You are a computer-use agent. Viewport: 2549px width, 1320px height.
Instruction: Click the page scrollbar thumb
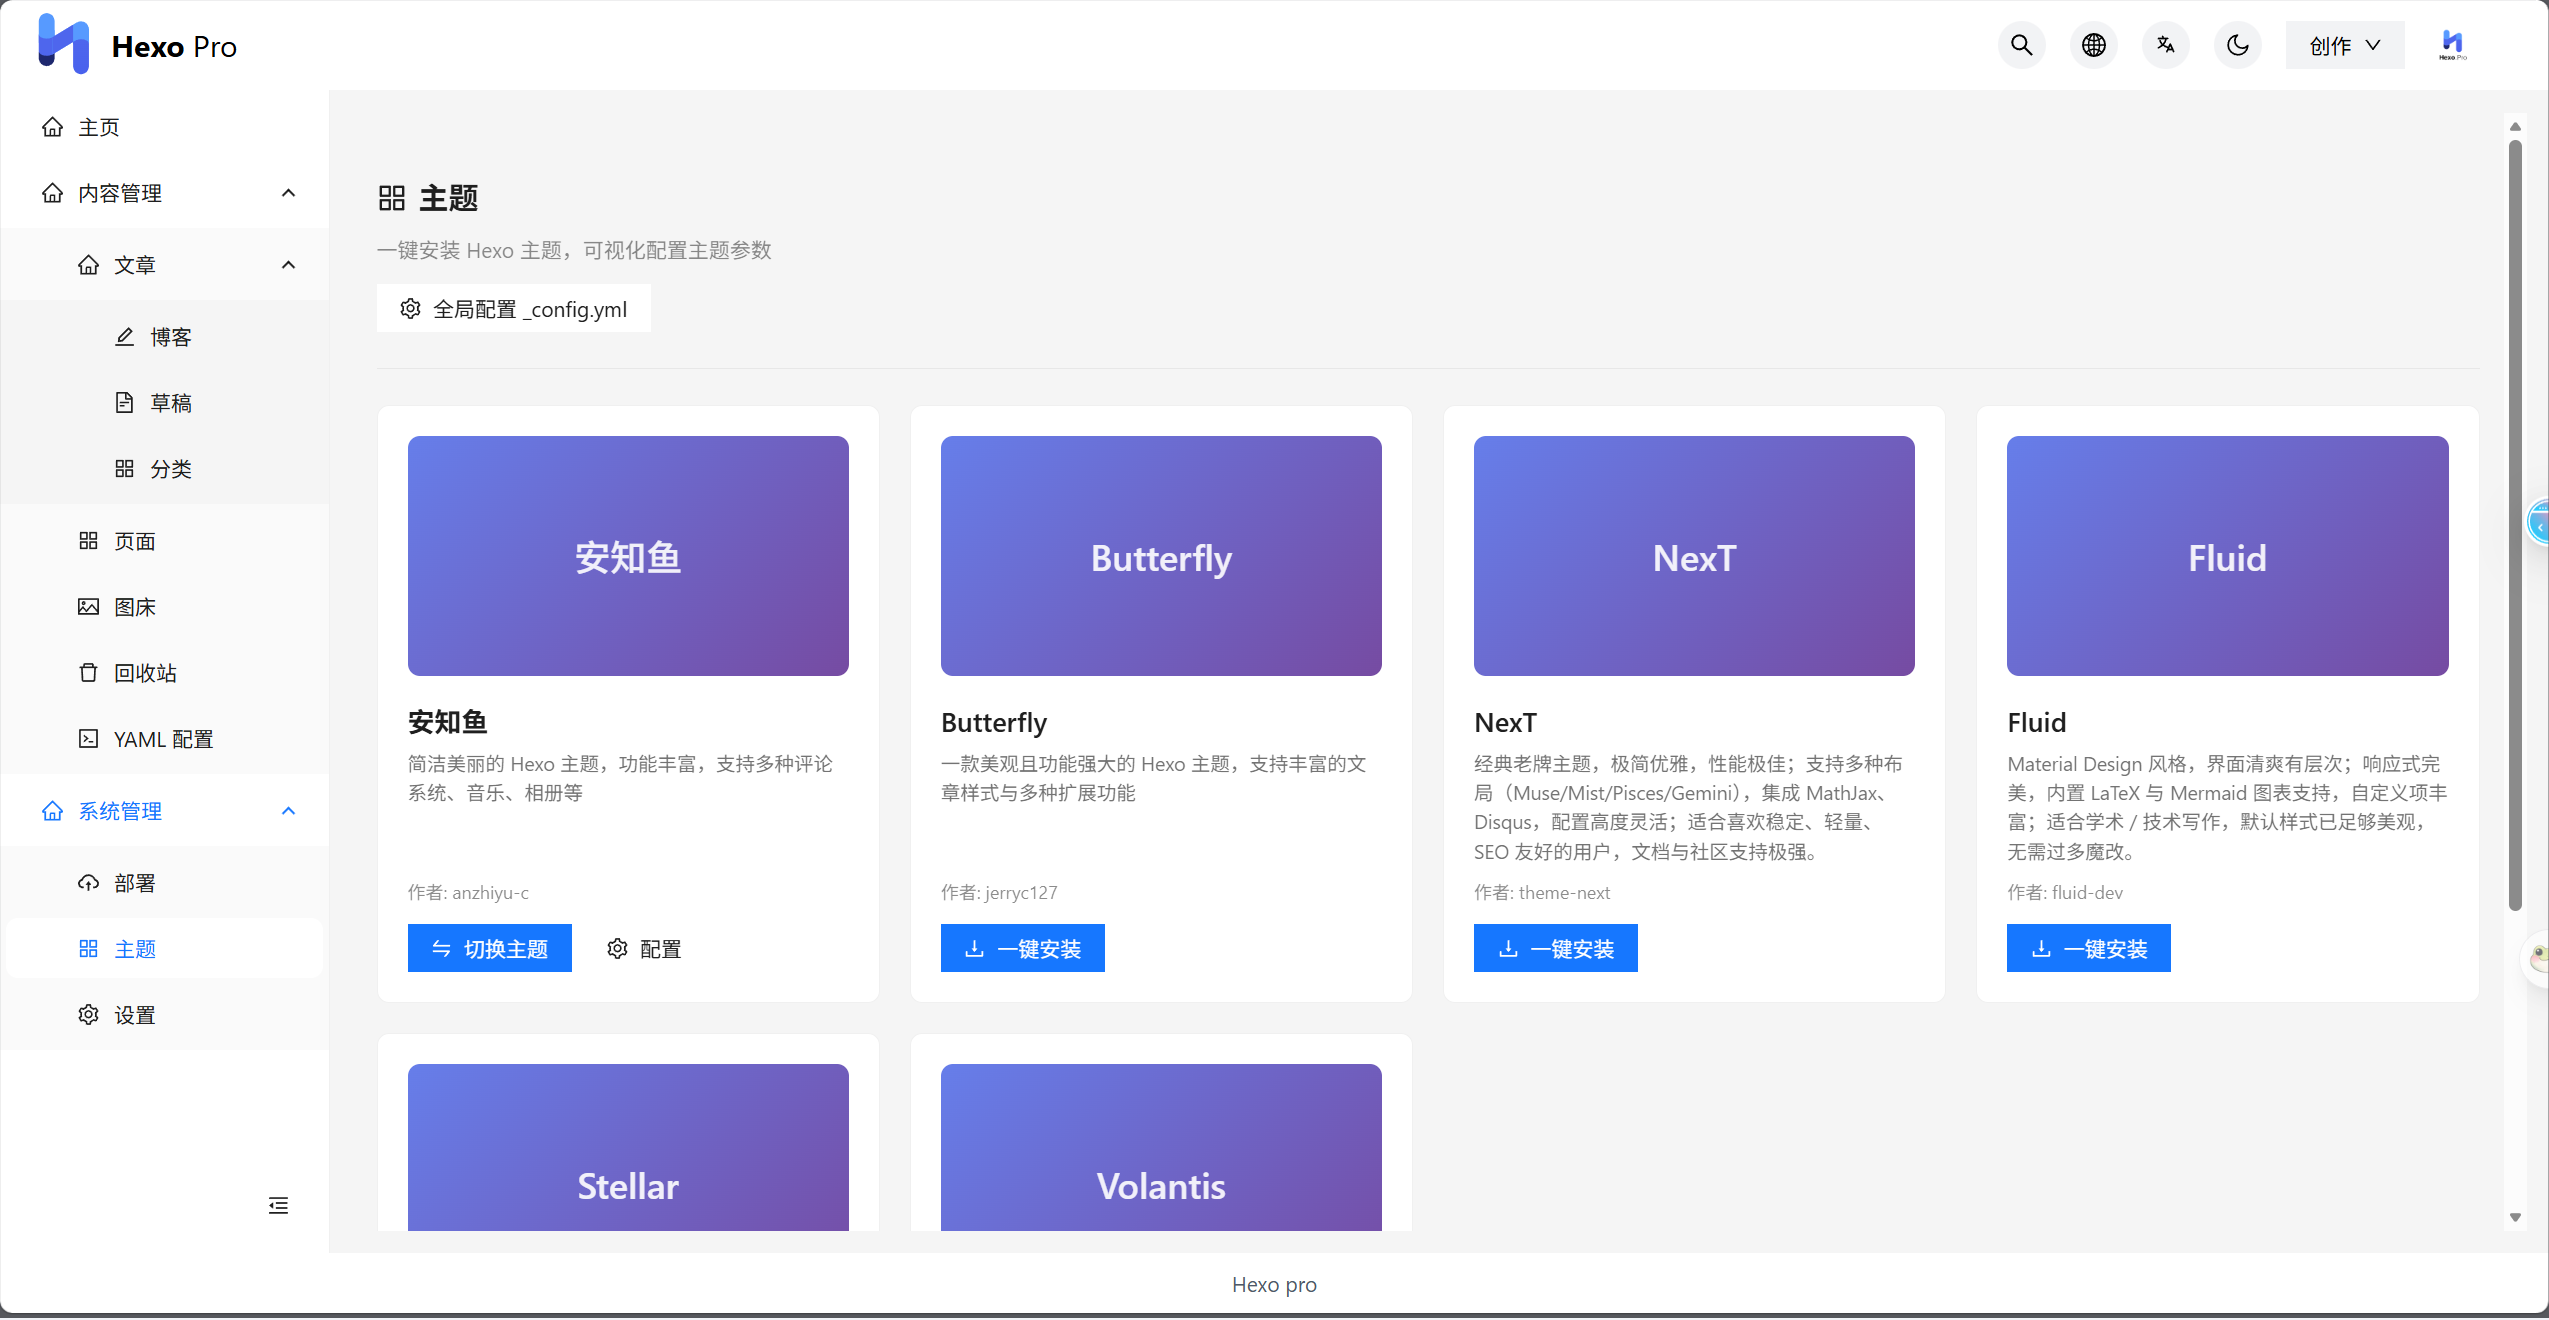(x=2515, y=525)
